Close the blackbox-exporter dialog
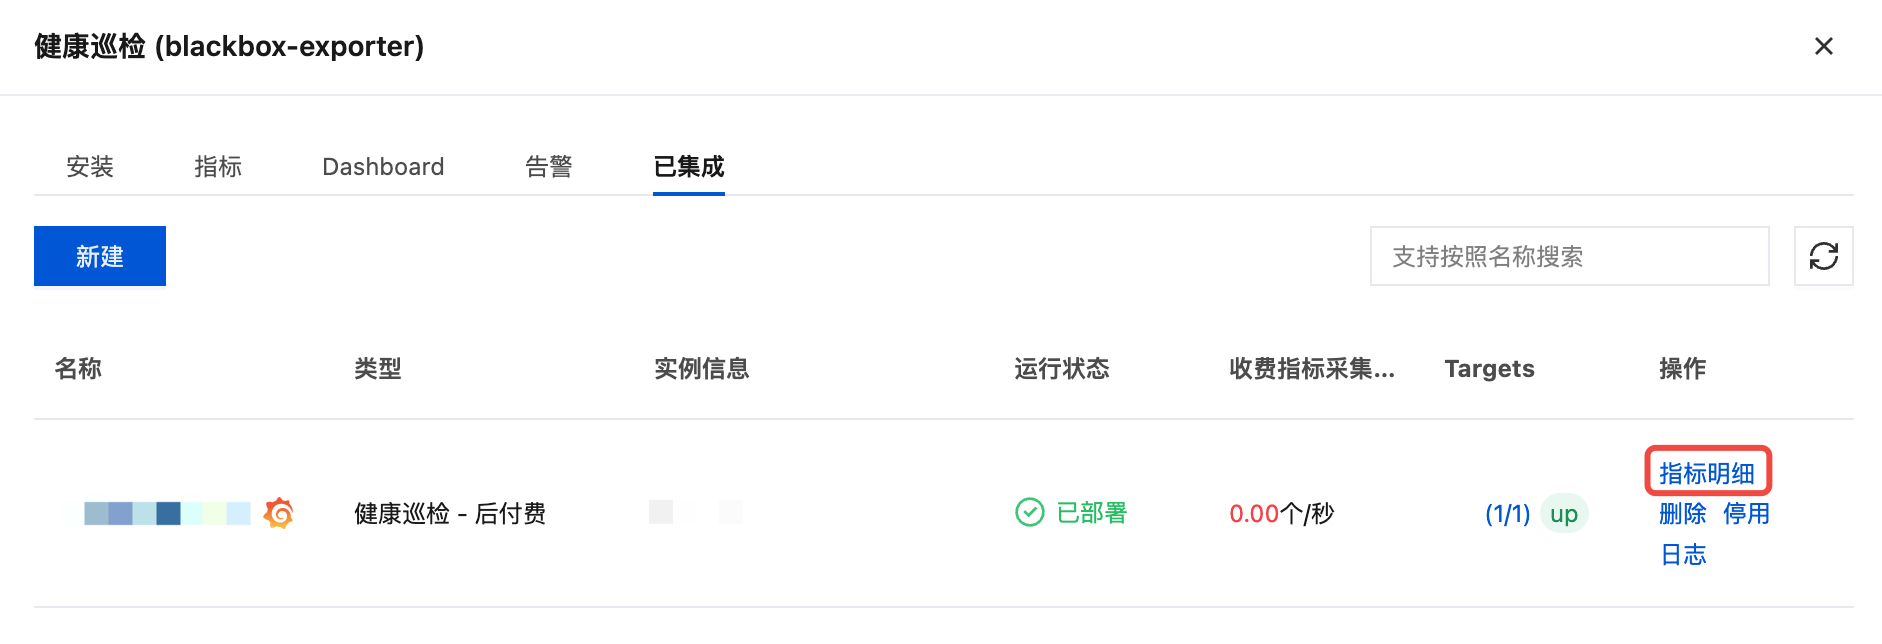The width and height of the screenshot is (1882, 644). [x=1823, y=46]
